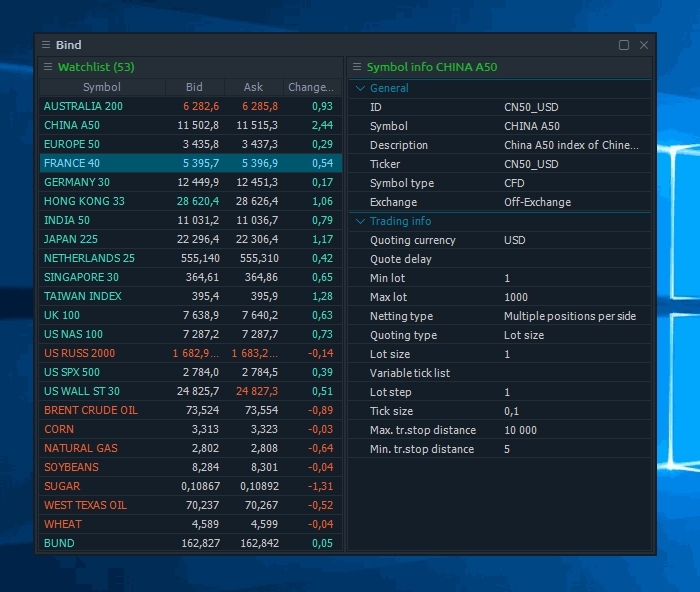Open the Bind window hamburger menu
The image size is (700, 592).
click(46, 45)
